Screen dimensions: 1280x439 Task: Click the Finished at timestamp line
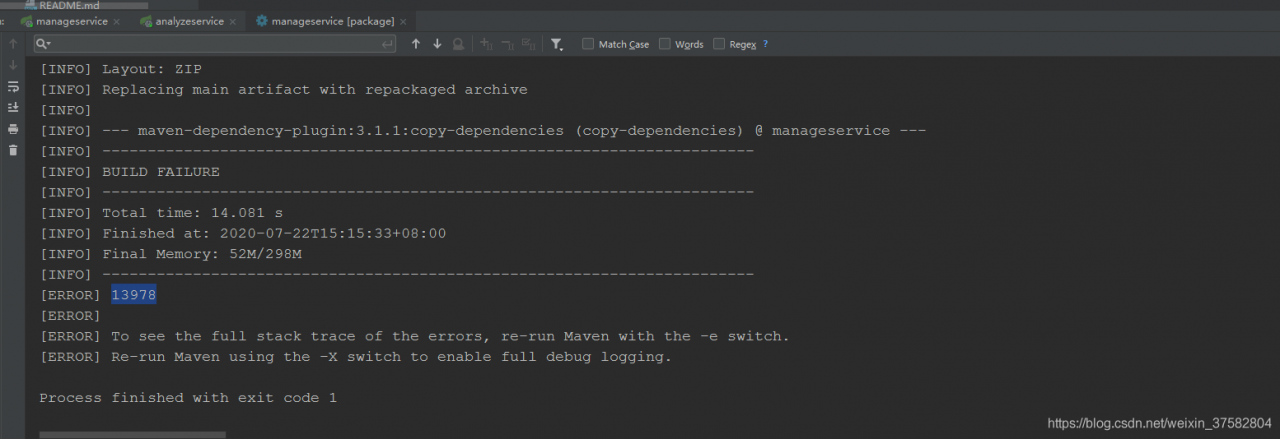pyautogui.click(x=243, y=233)
